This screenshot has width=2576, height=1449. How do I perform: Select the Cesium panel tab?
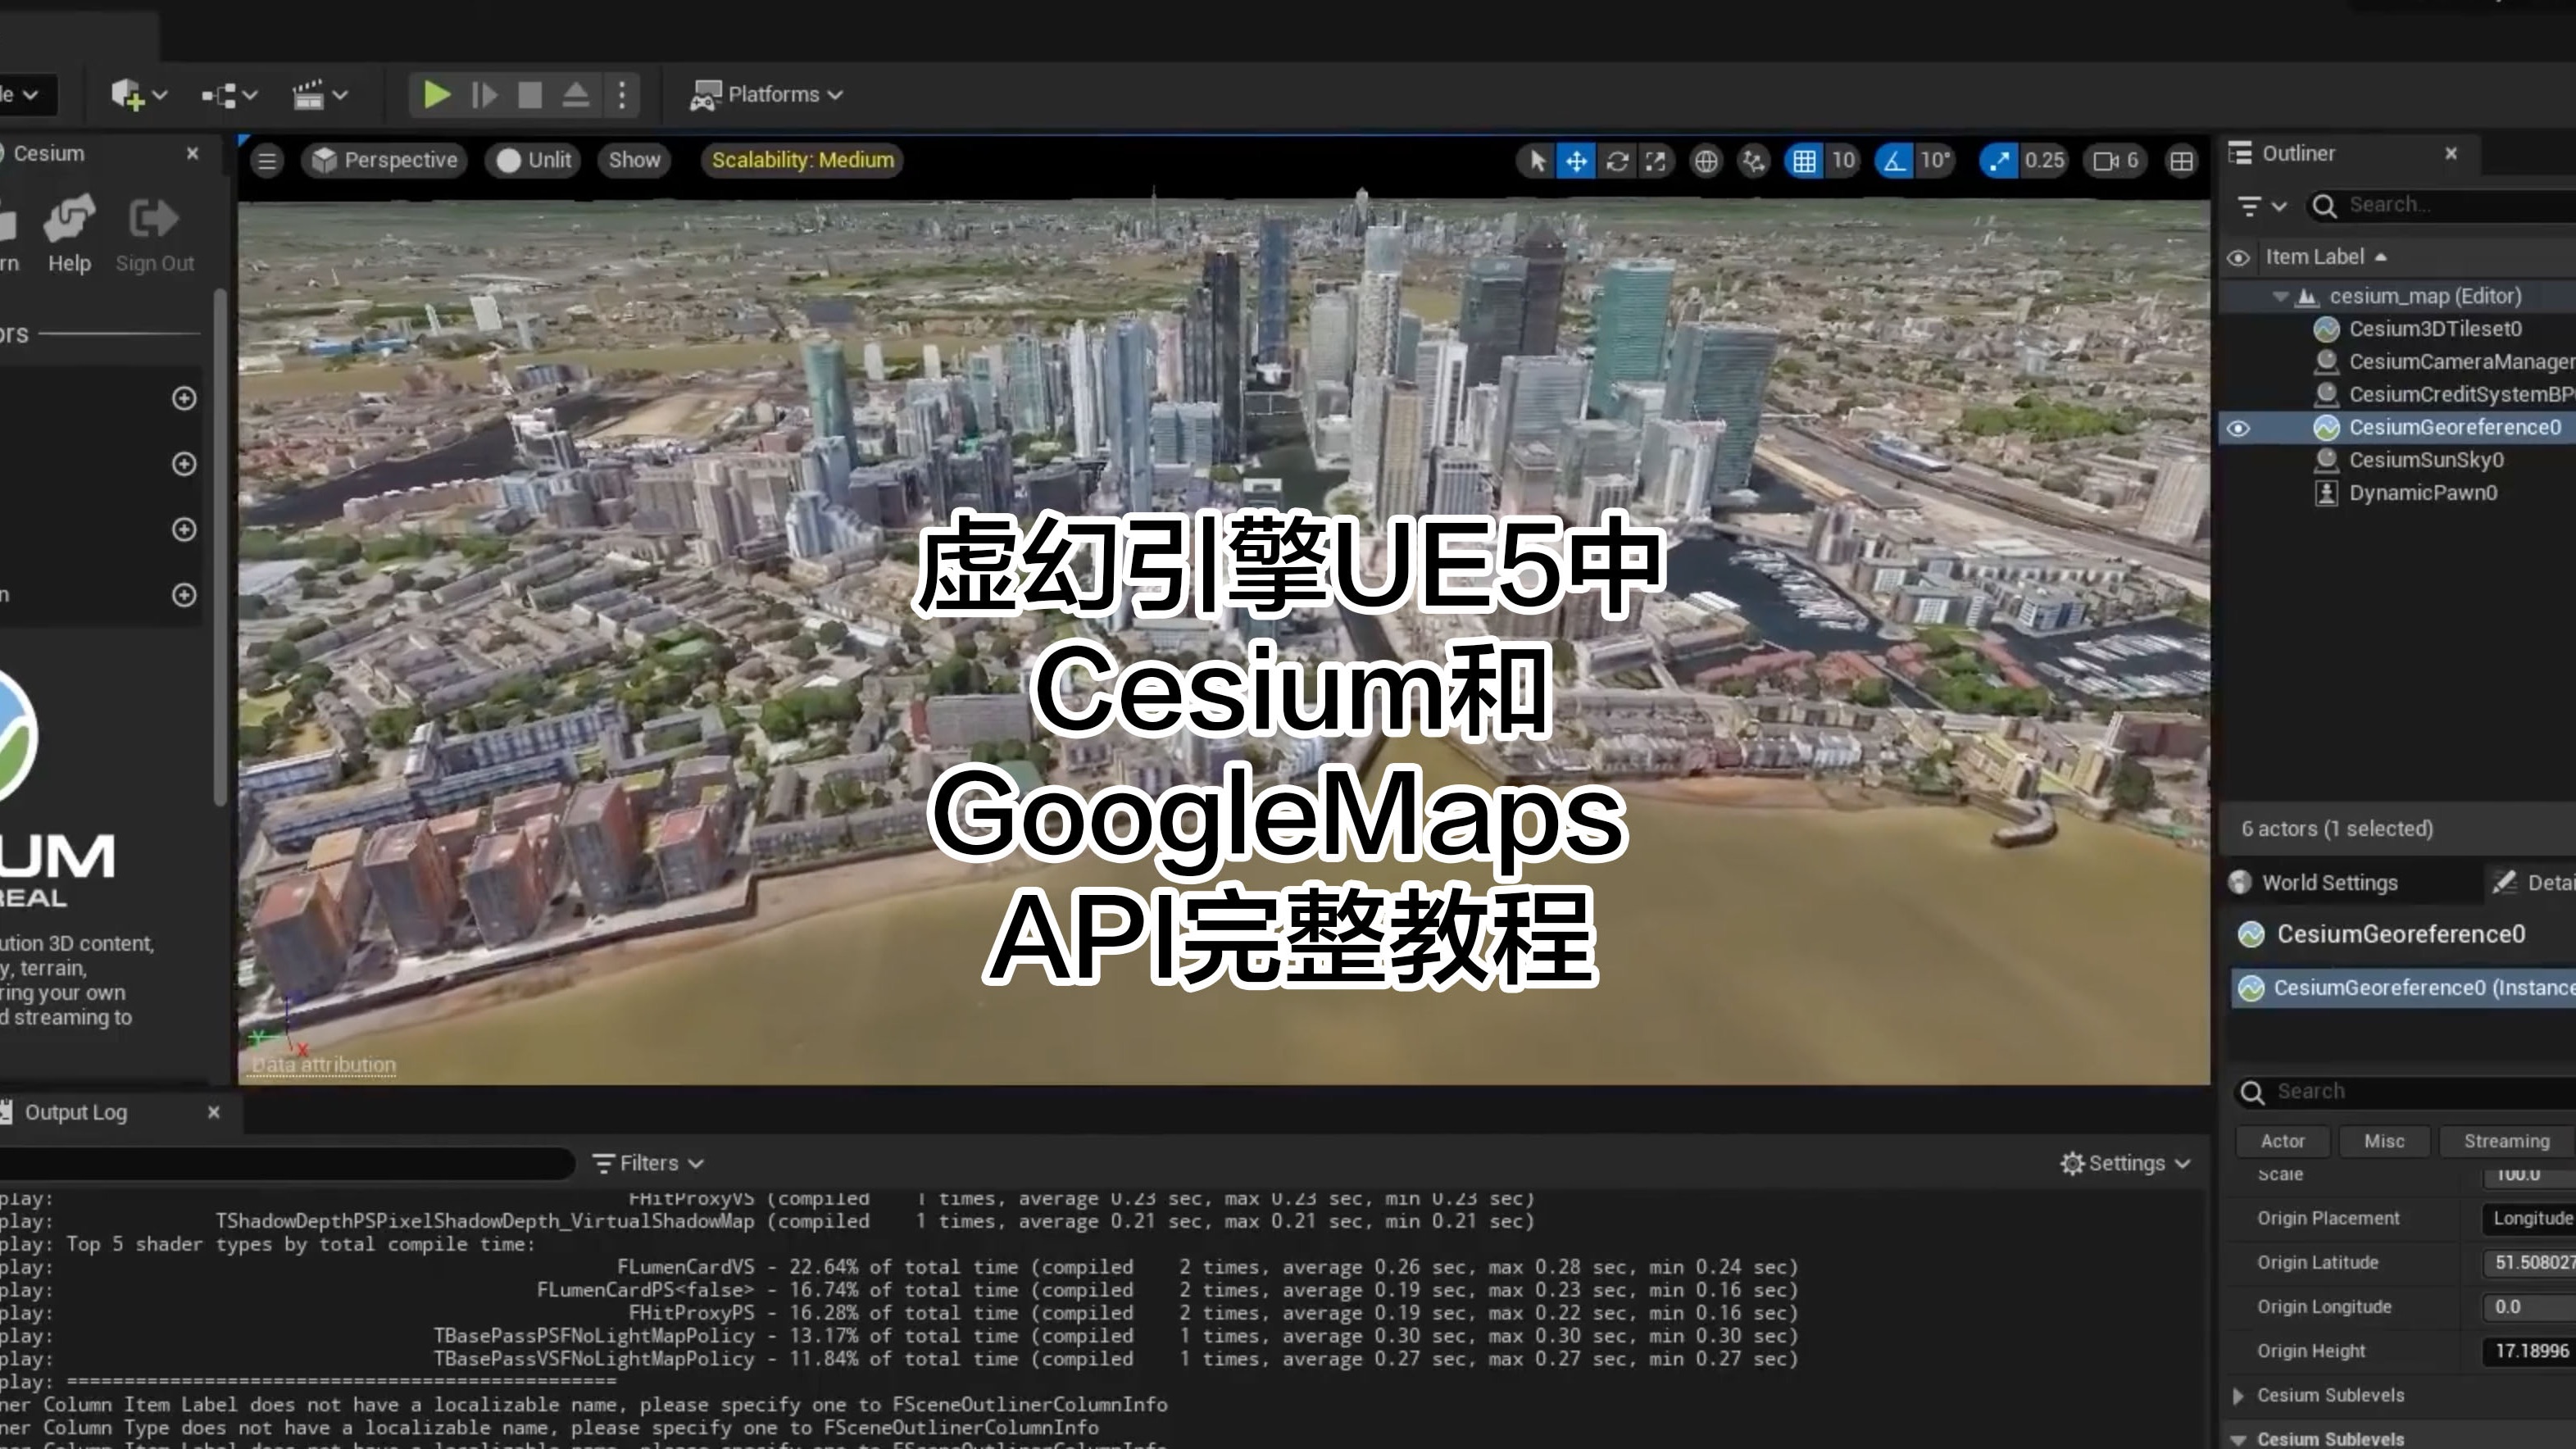(48, 154)
